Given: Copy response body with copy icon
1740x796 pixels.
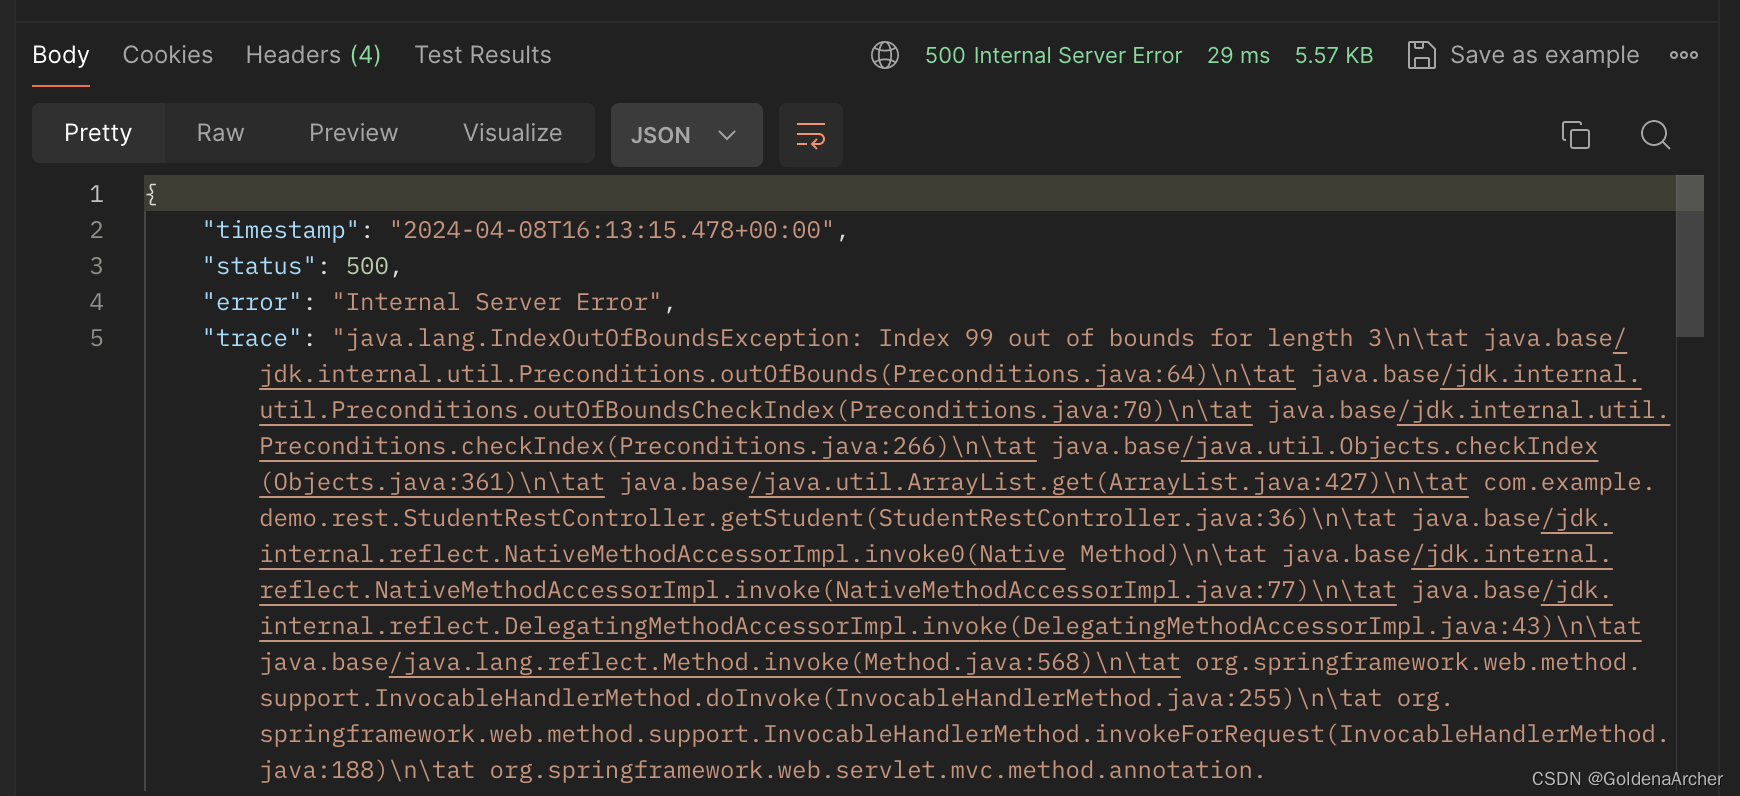Looking at the screenshot, I should click(x=1576, y=135).
